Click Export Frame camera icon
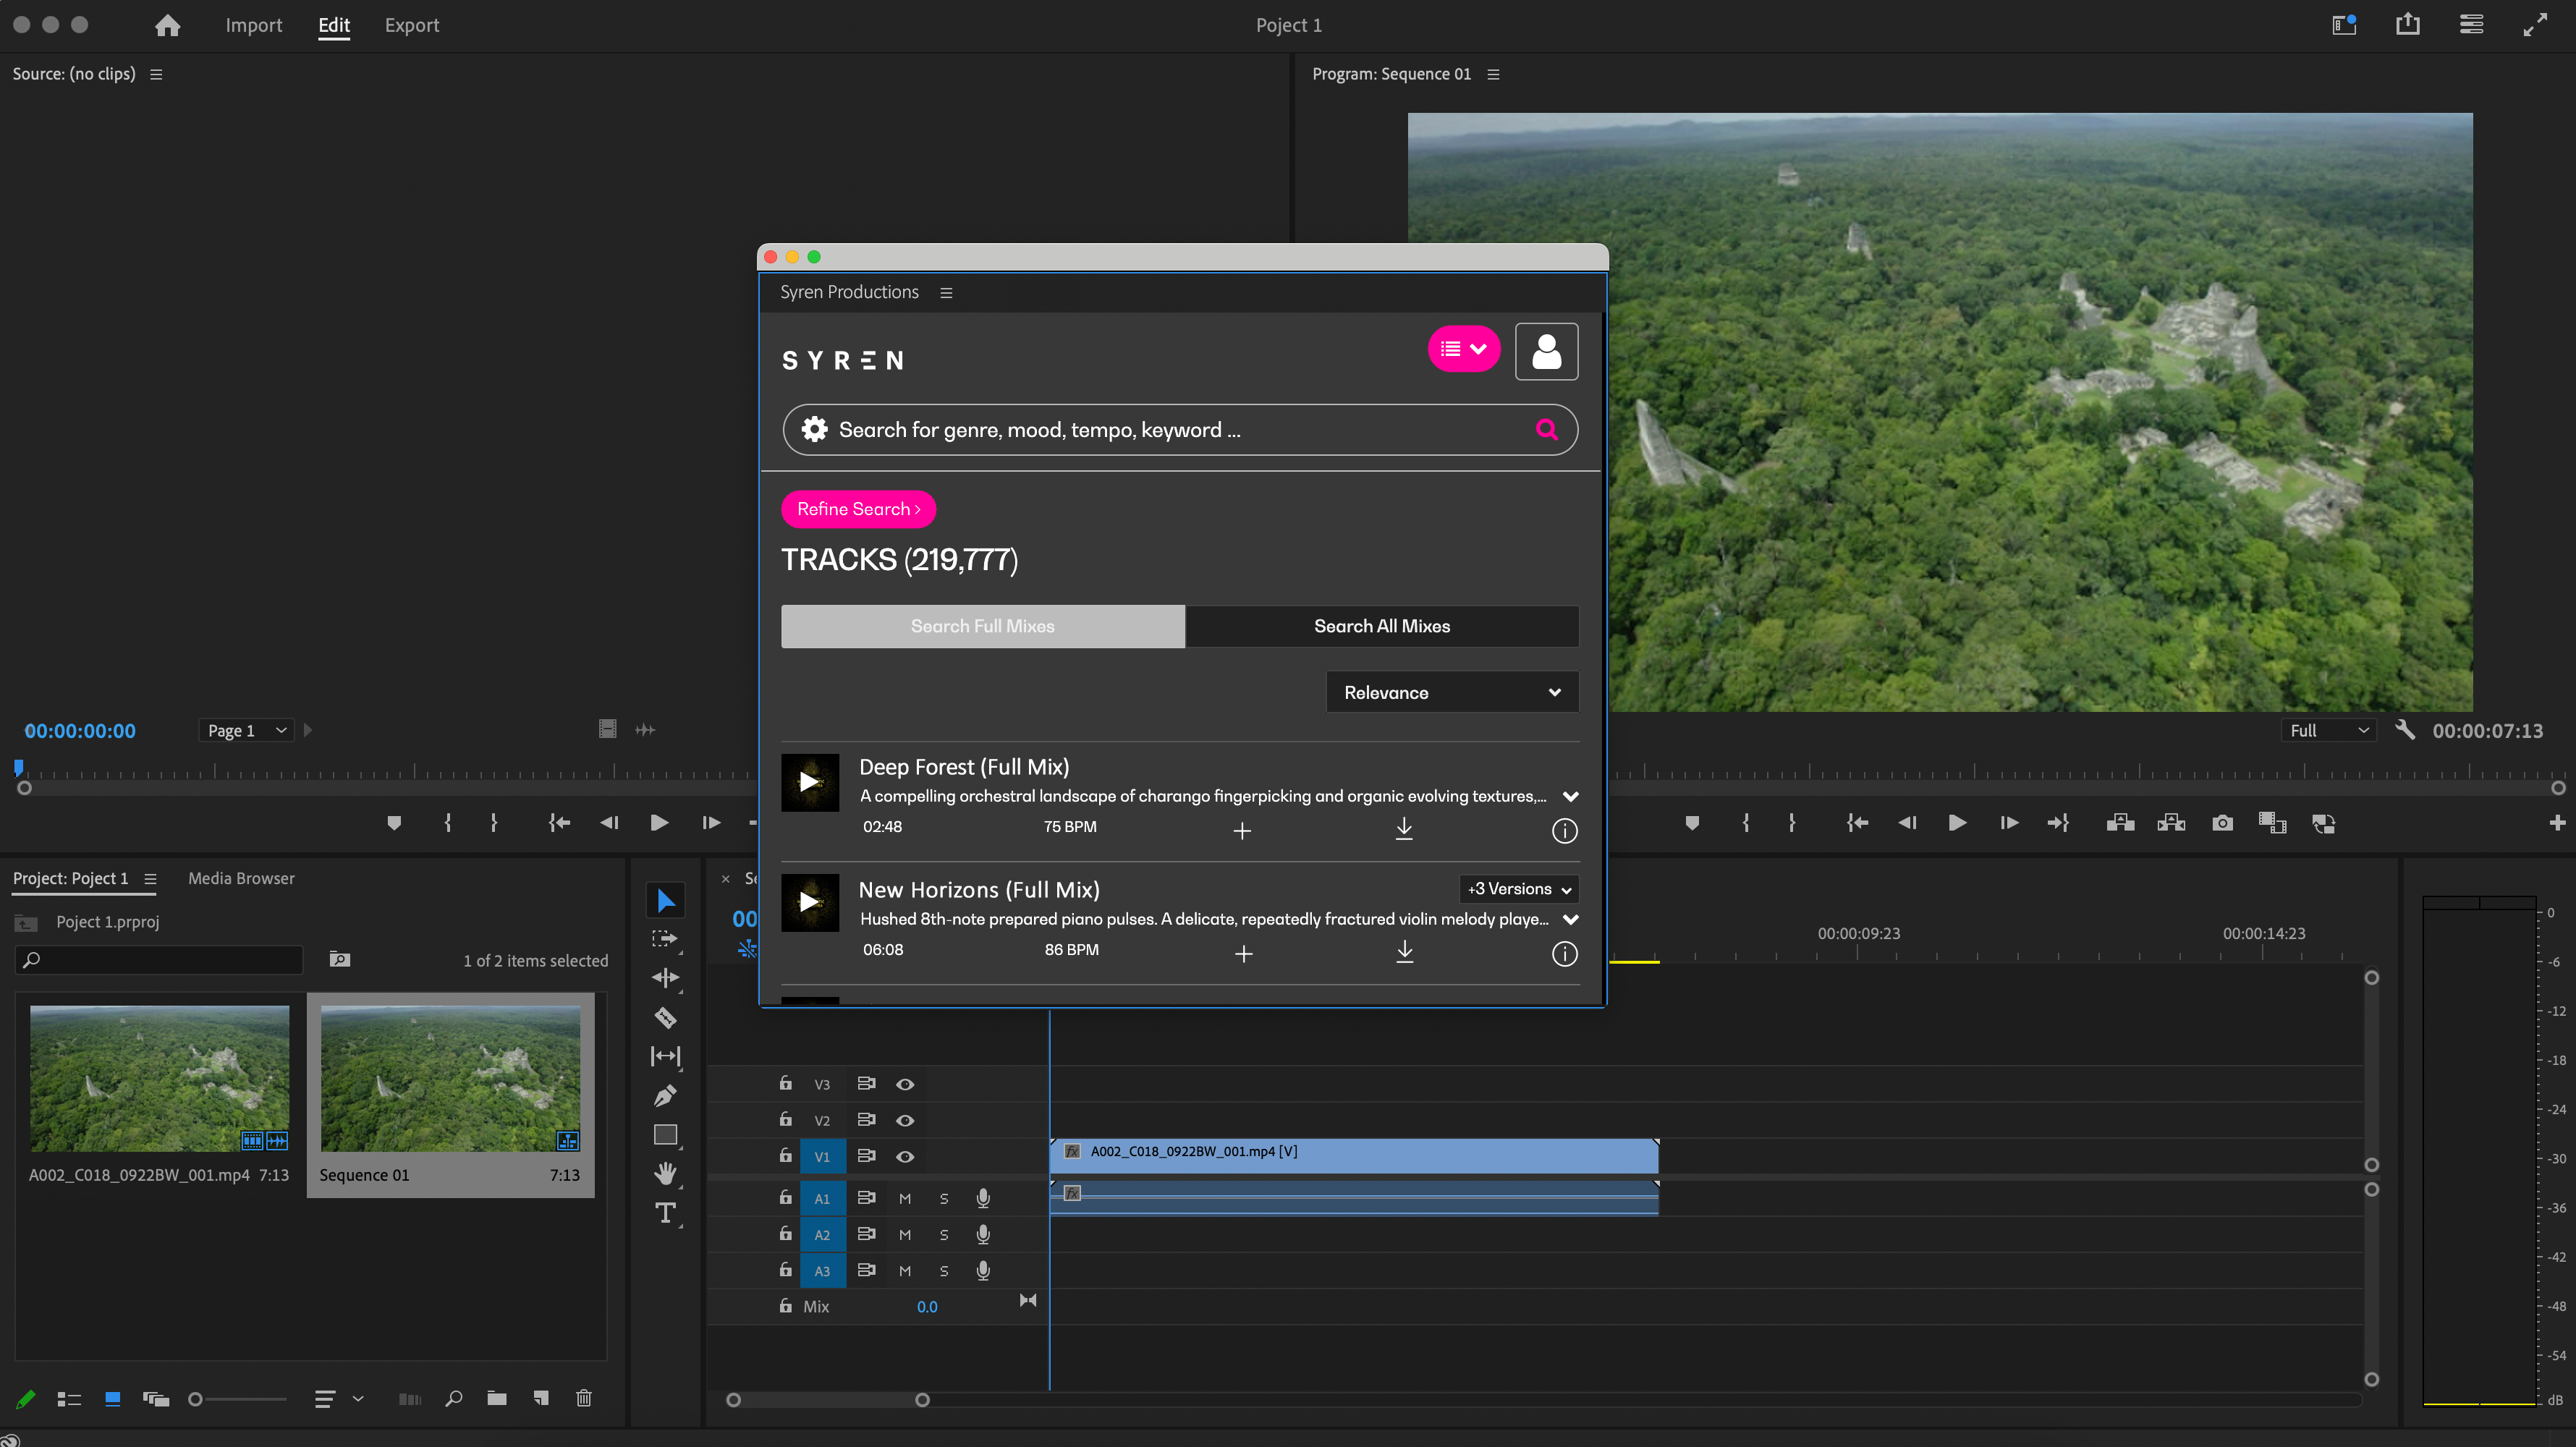This screenshot has width=2576, height=1447. [2222, 823]
